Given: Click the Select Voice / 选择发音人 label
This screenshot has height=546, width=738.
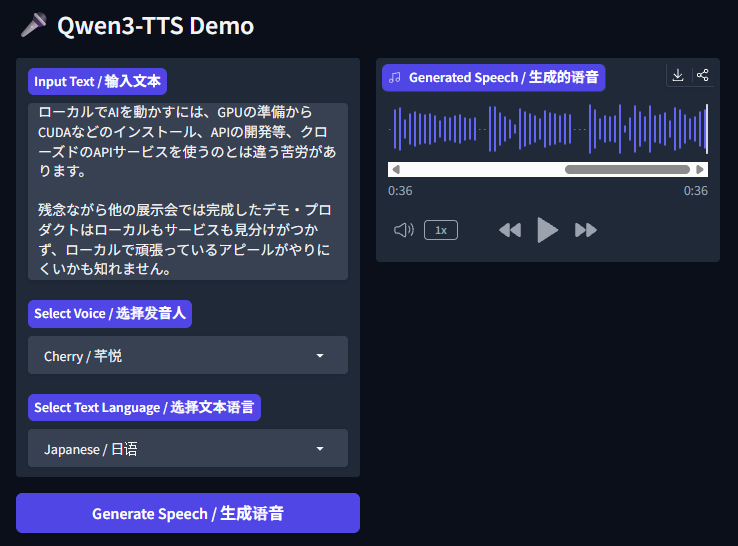Looking at the screenshot, I should [x=110, y=313].
